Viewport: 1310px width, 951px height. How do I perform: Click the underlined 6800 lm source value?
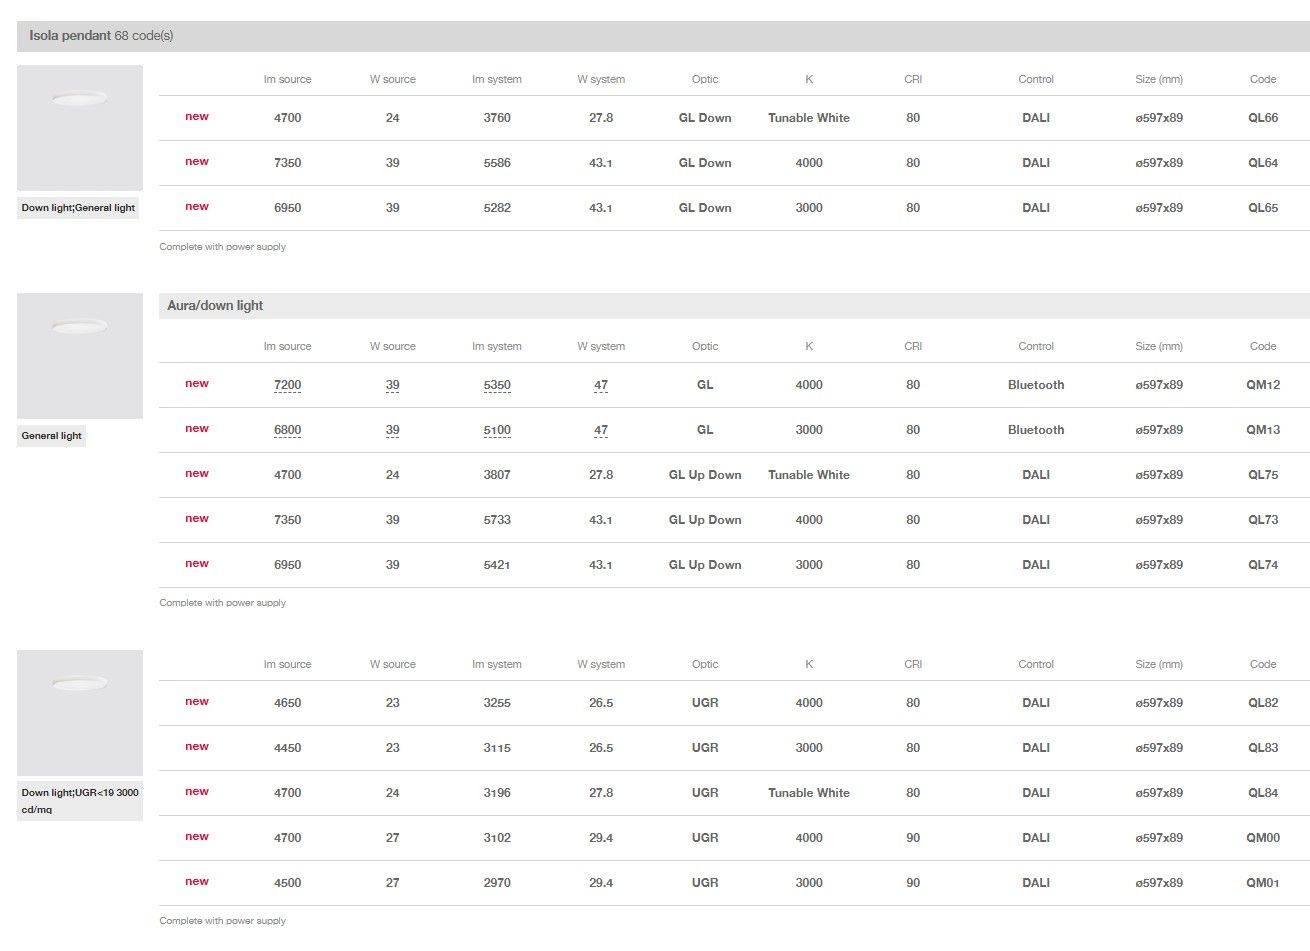[287, 430]
